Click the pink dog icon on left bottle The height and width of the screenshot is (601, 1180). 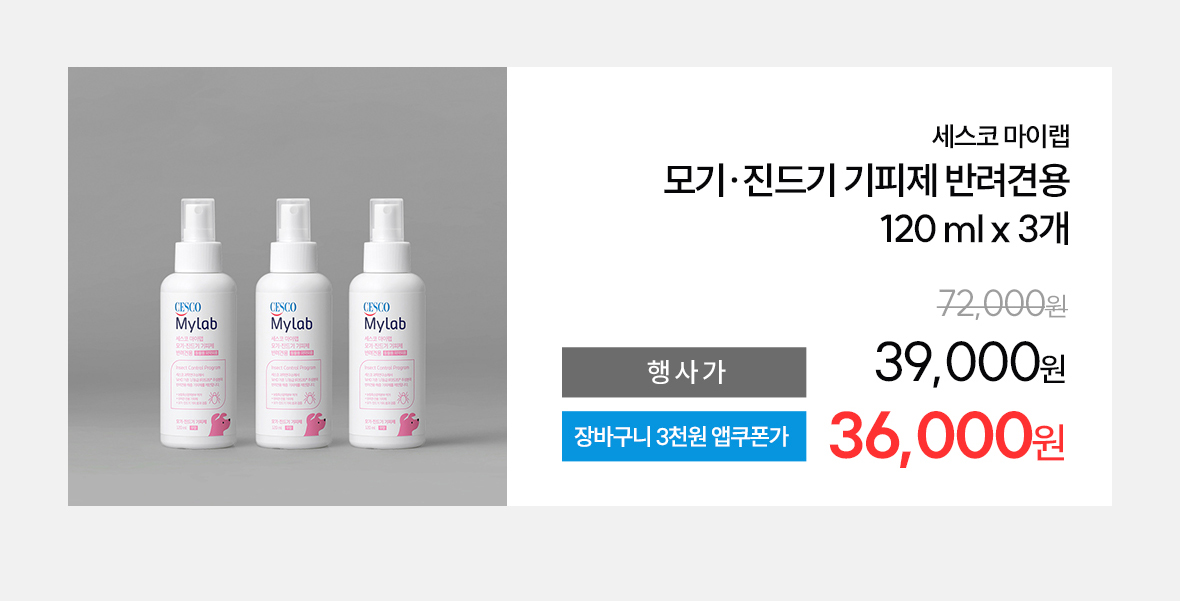point(221,423)
